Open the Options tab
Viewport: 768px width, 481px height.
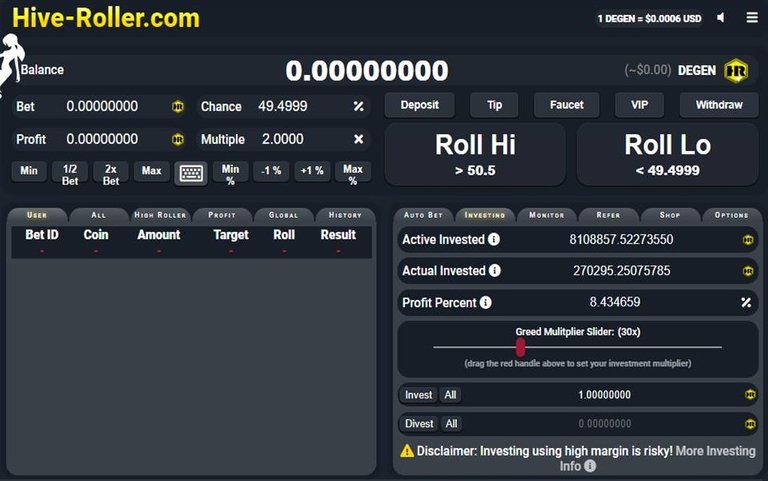pyautogui.click(x=732, y=215)
